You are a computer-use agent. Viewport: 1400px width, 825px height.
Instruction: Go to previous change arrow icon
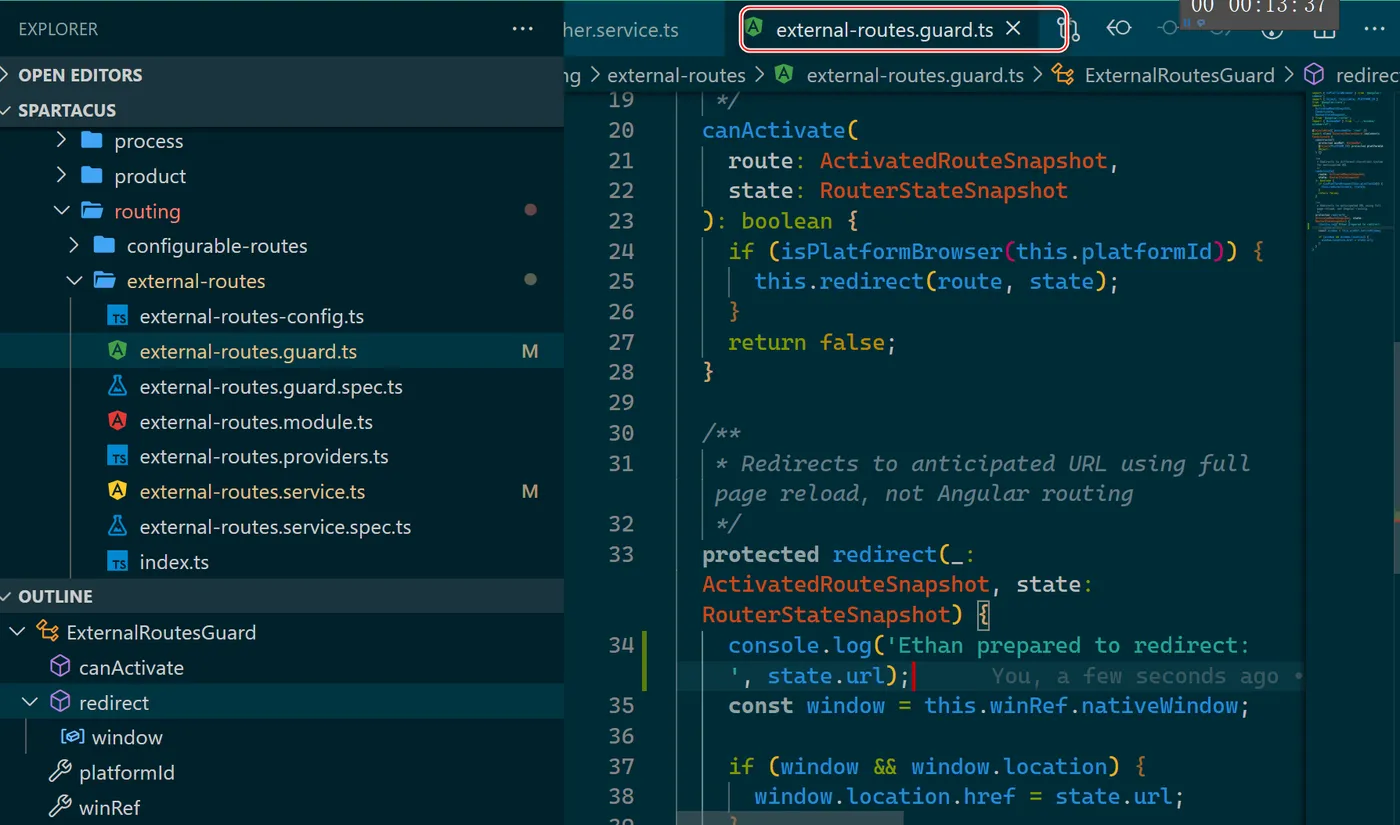tap(1118, 28)
